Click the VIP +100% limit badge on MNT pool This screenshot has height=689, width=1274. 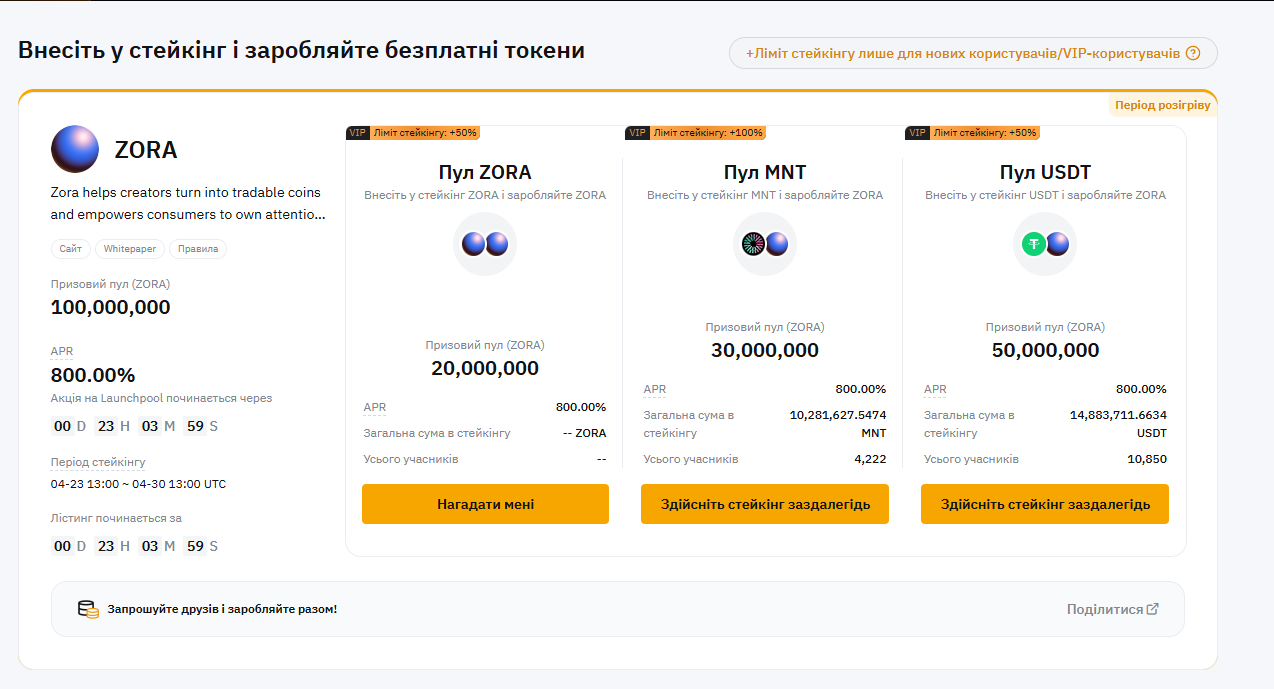point(696,133)
